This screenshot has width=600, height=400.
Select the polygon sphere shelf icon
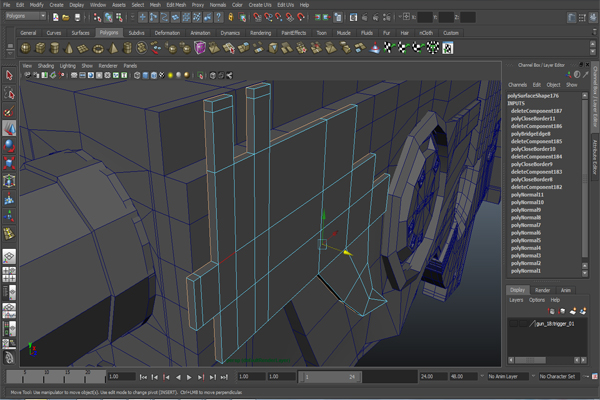pyautogui.click(x=26, y=48)
